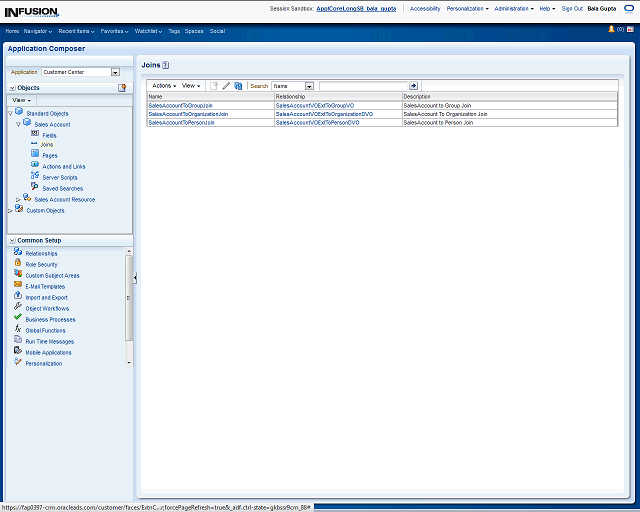The image size is (640, 512).
Task: Open the Application dropdown list
Action: point(115,72)
